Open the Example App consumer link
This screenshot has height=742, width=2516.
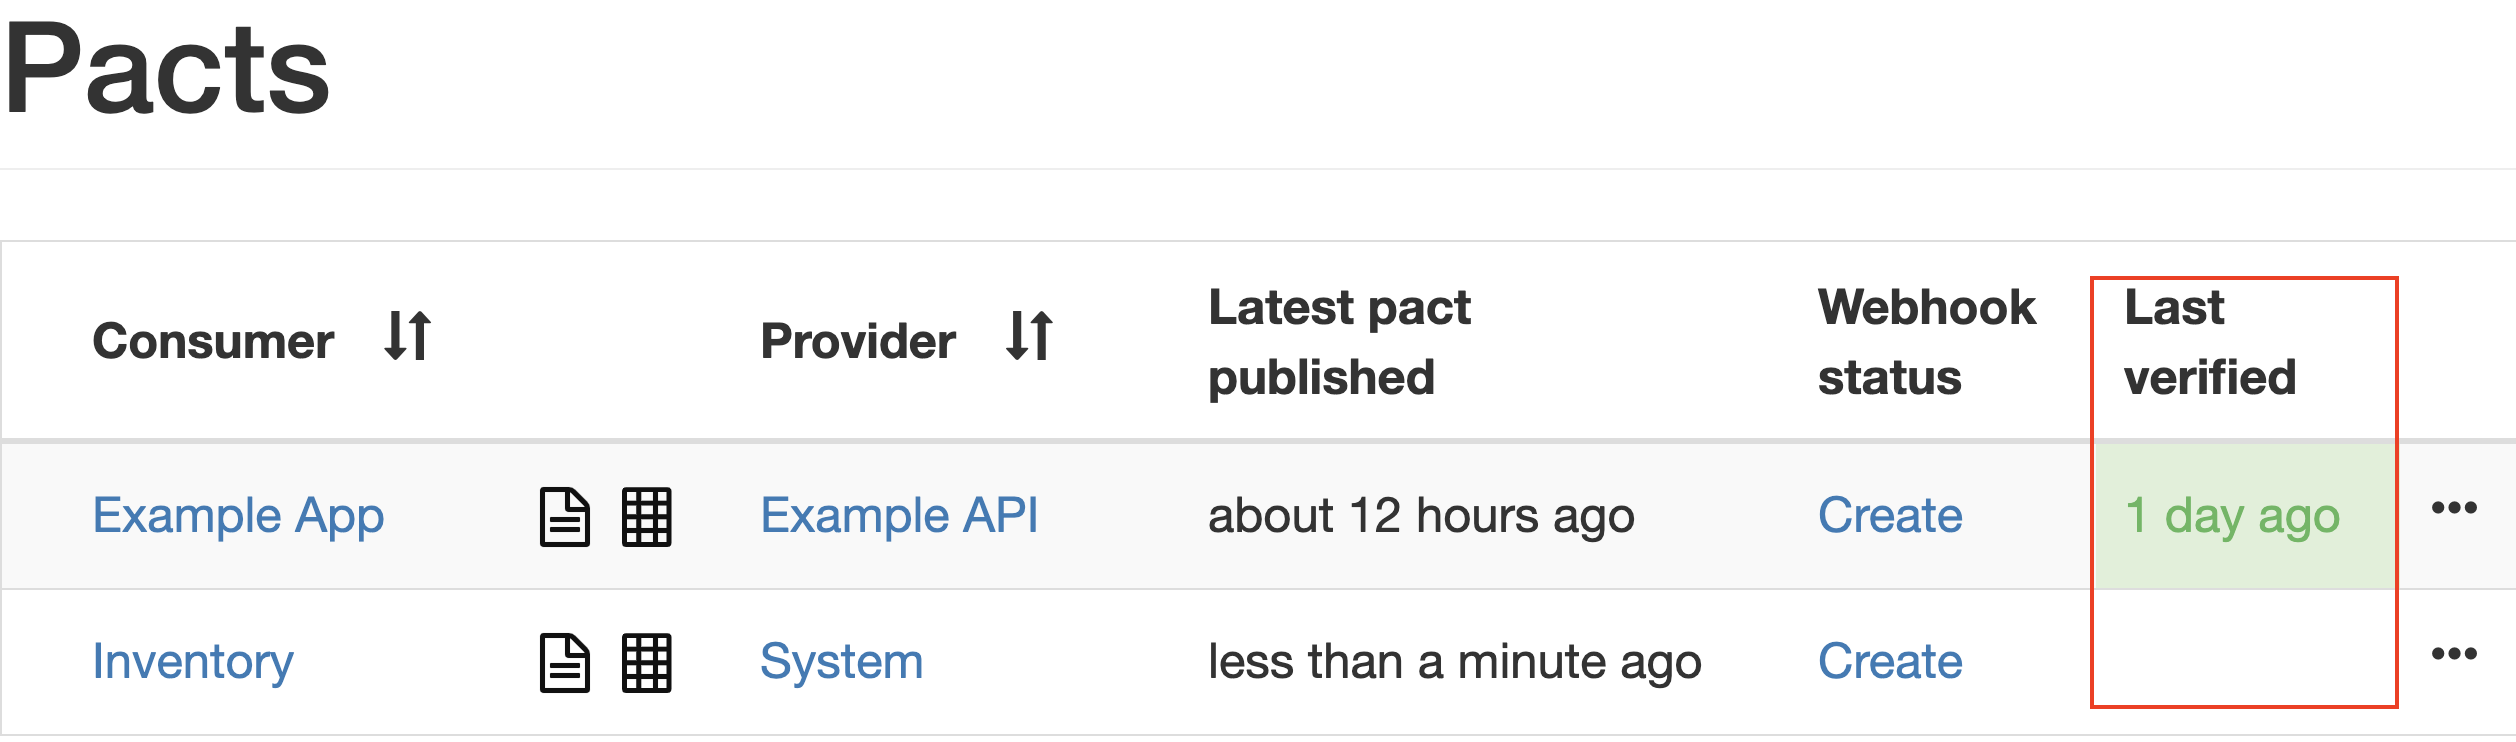(238, 516)
